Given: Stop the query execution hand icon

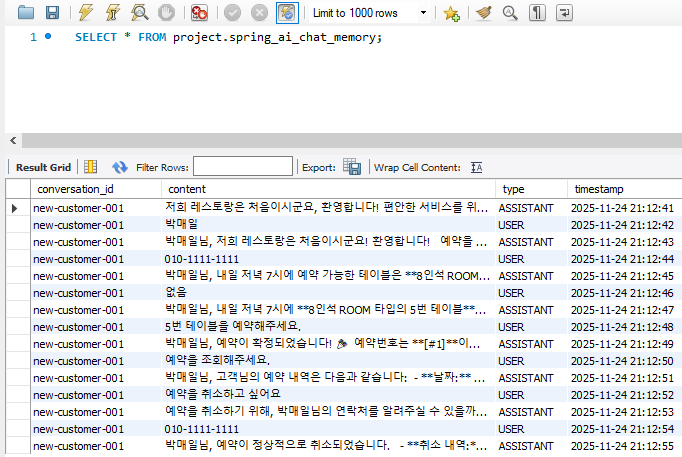Looking at the screenshot, I should pos(166,13).
